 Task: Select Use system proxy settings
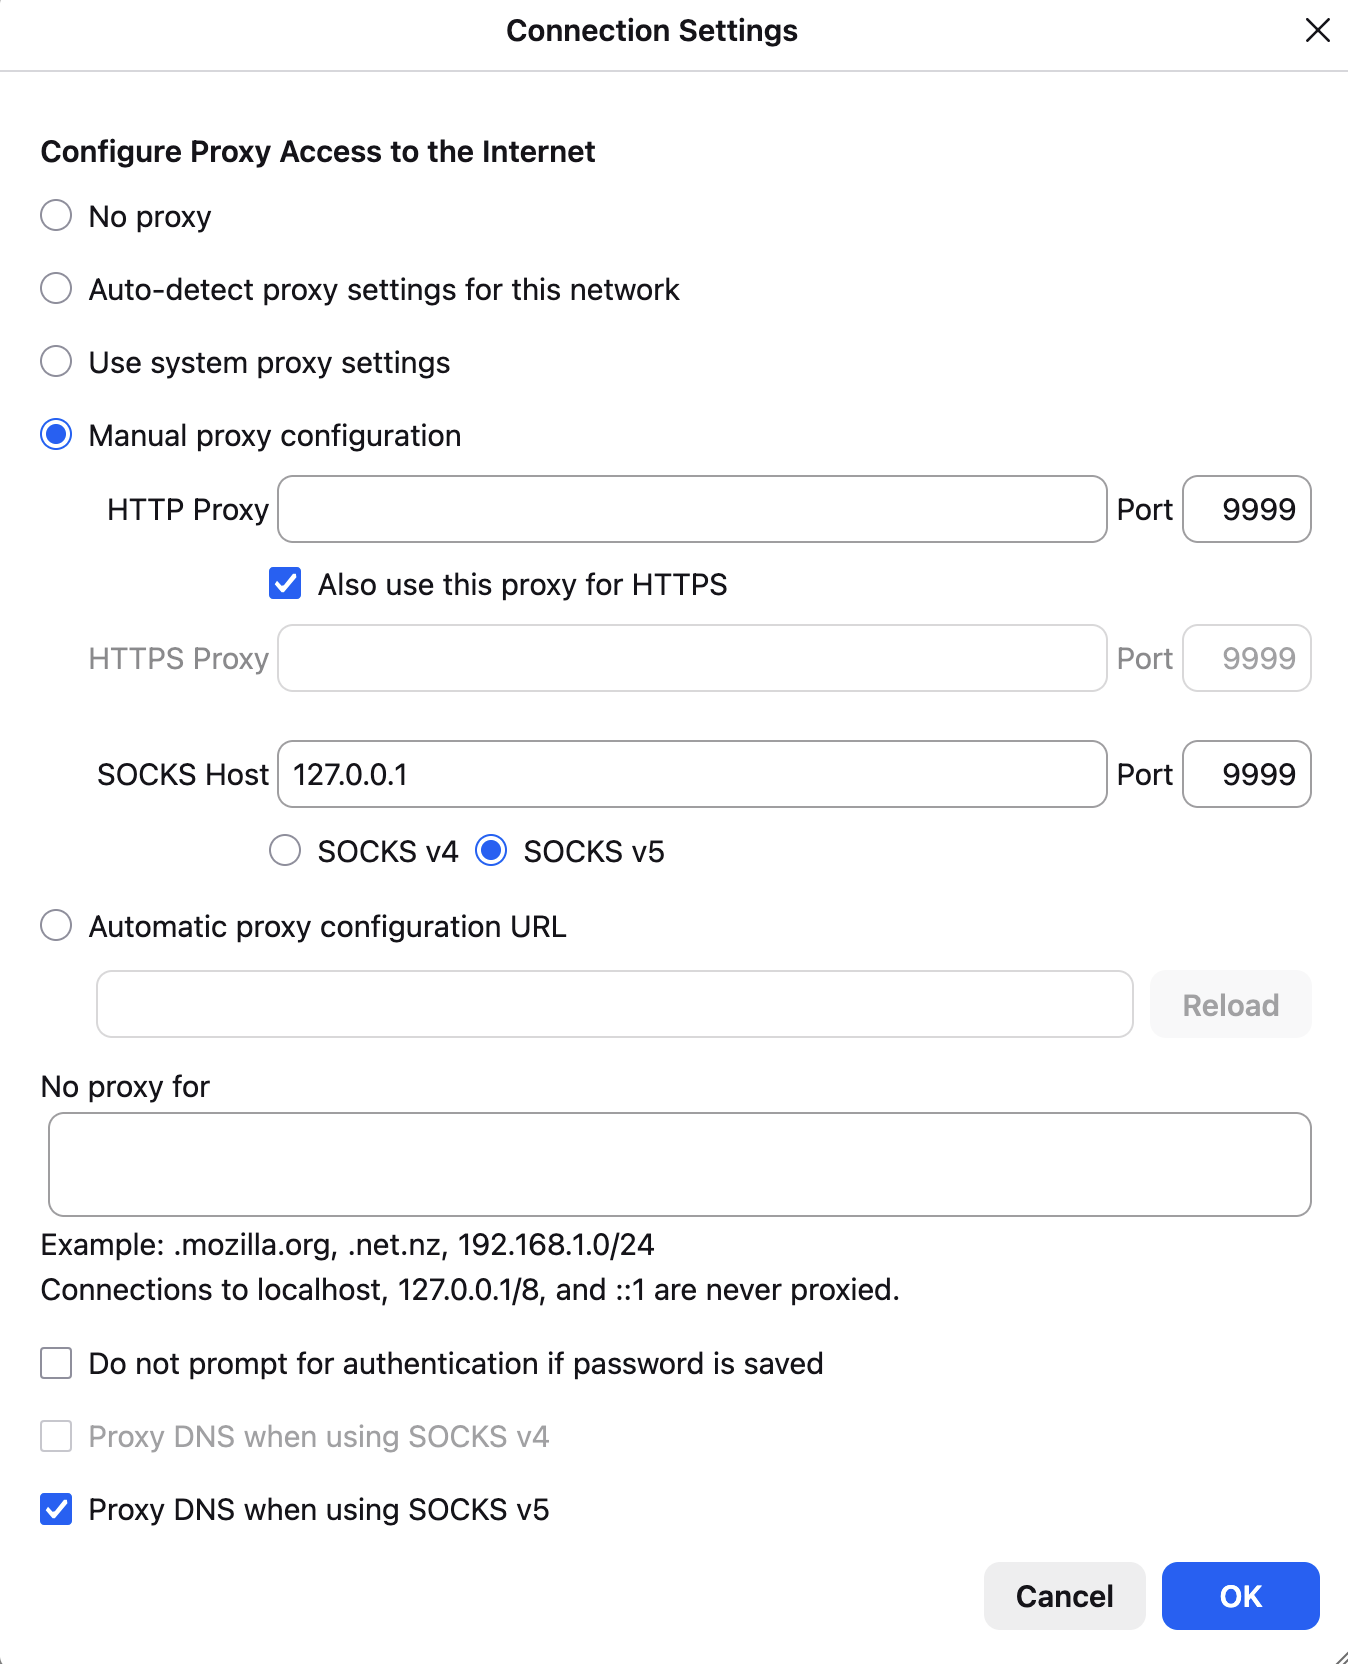click(56, 362)
